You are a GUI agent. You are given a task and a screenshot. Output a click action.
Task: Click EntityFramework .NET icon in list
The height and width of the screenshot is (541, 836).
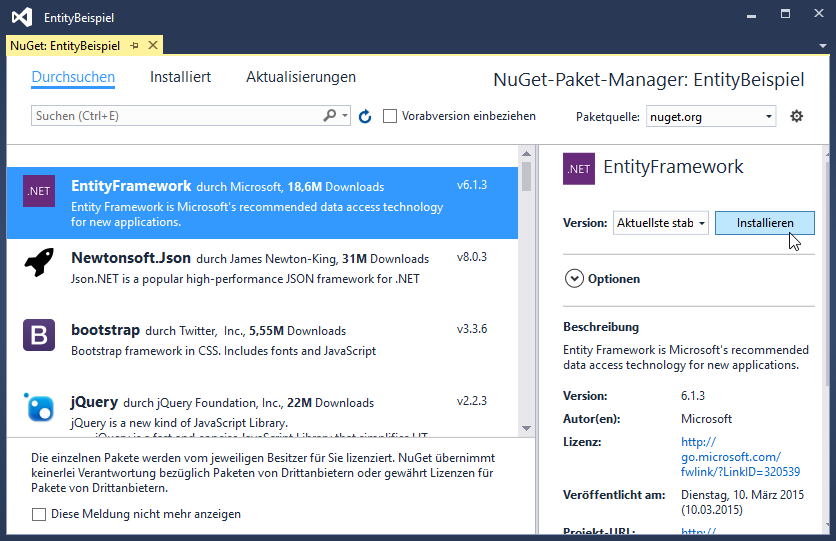click(x=39, y=191)
